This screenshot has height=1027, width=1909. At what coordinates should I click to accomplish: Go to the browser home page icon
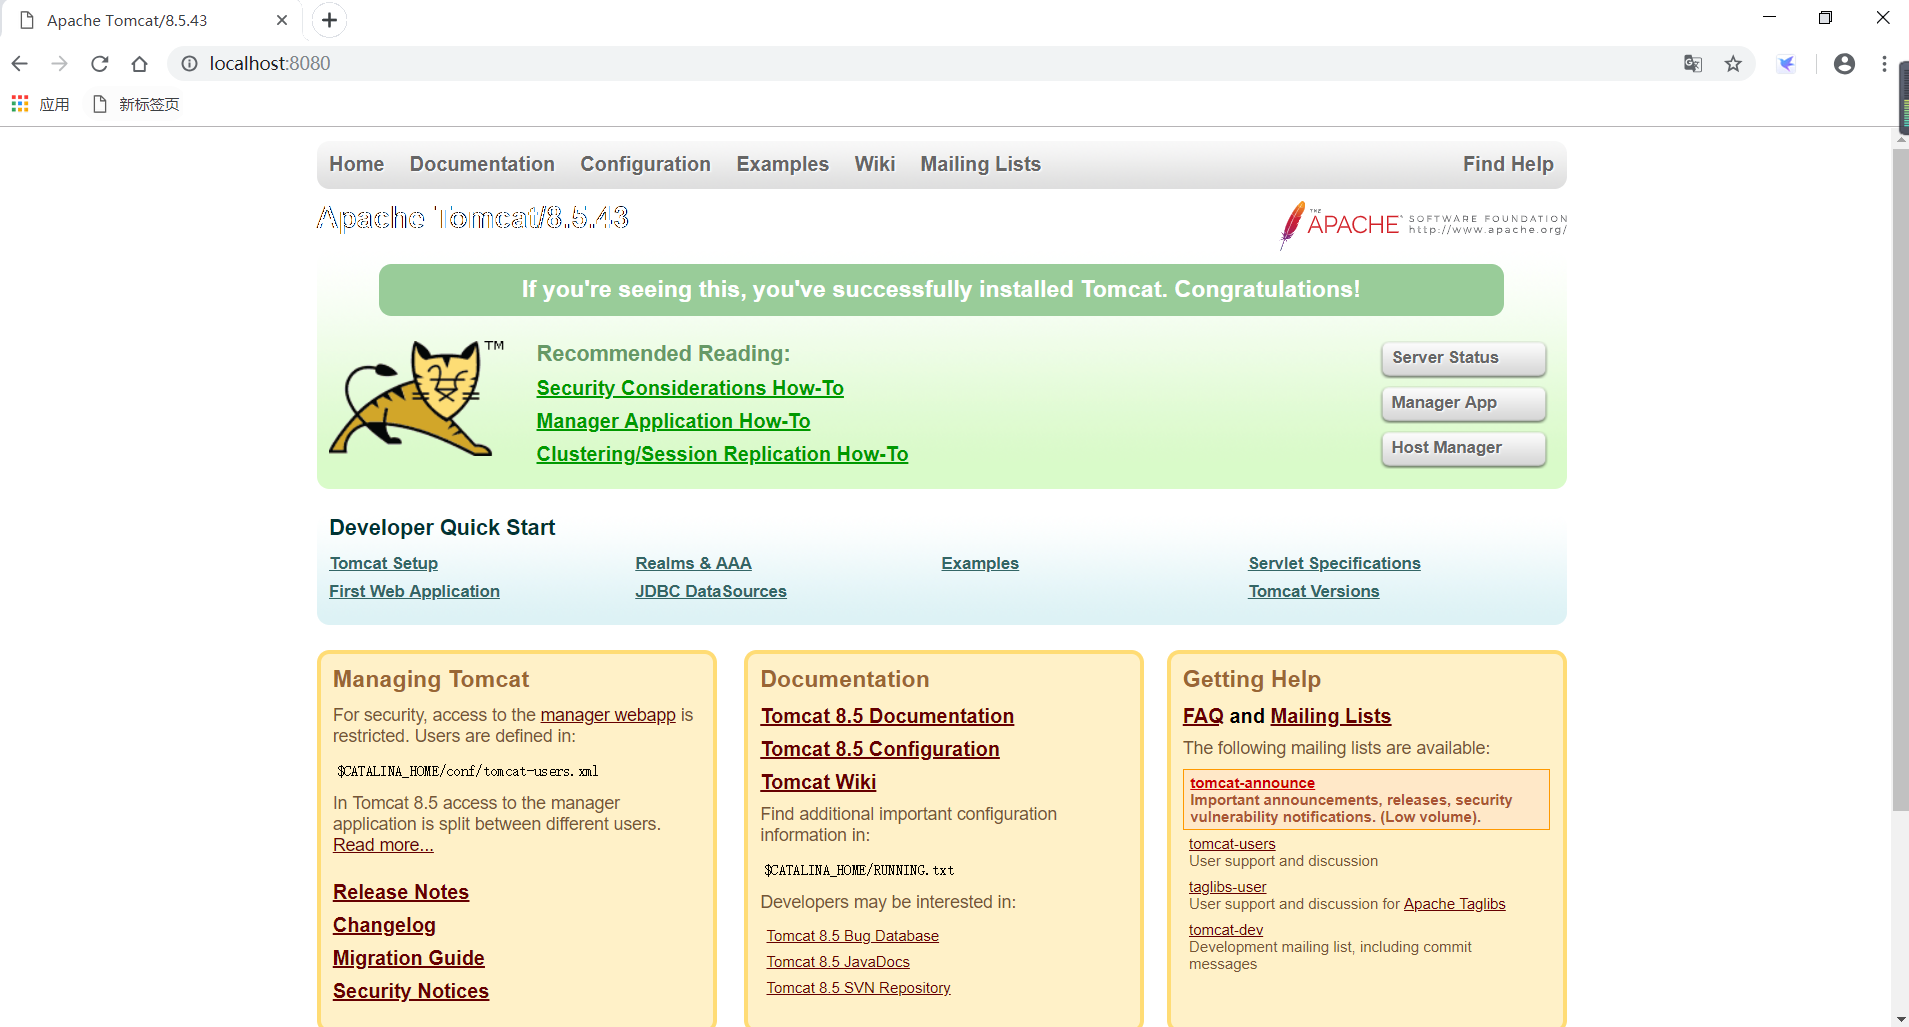pyautogui.click(x=139, y=64)
